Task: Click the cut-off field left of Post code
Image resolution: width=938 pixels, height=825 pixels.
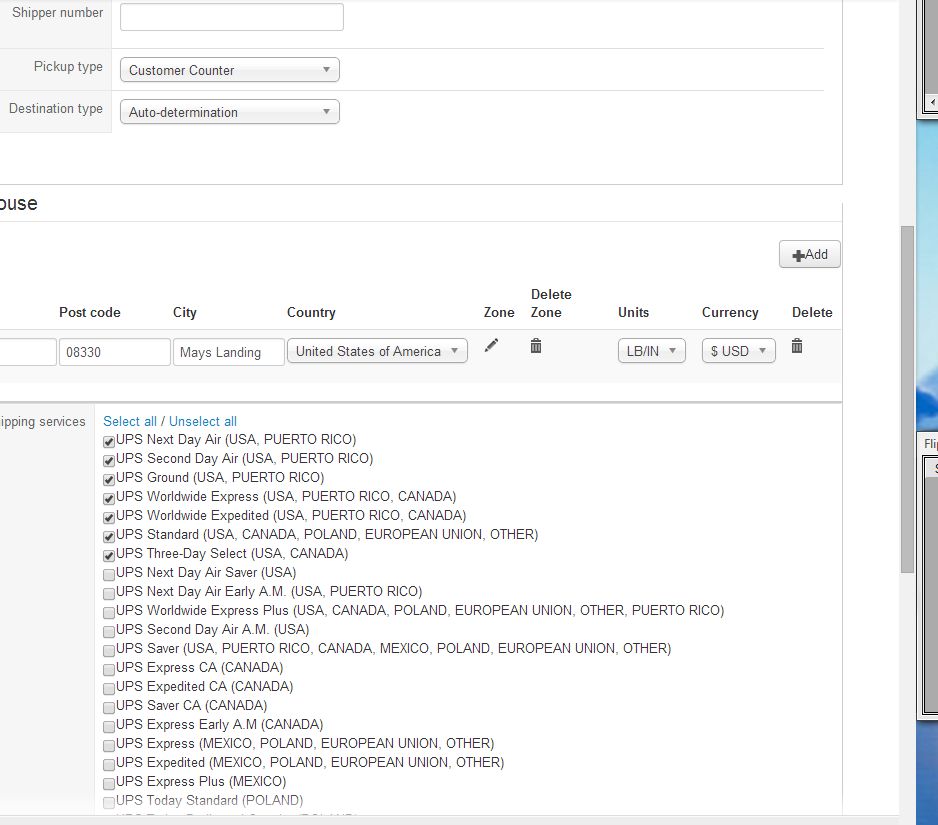Action: [28, 352]
